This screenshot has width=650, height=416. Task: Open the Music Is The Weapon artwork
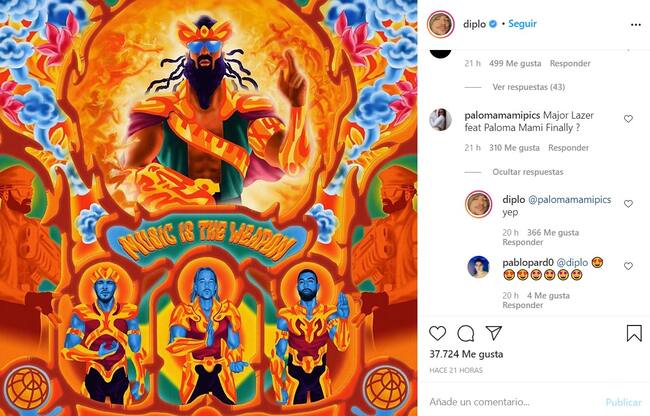(209, 208)
